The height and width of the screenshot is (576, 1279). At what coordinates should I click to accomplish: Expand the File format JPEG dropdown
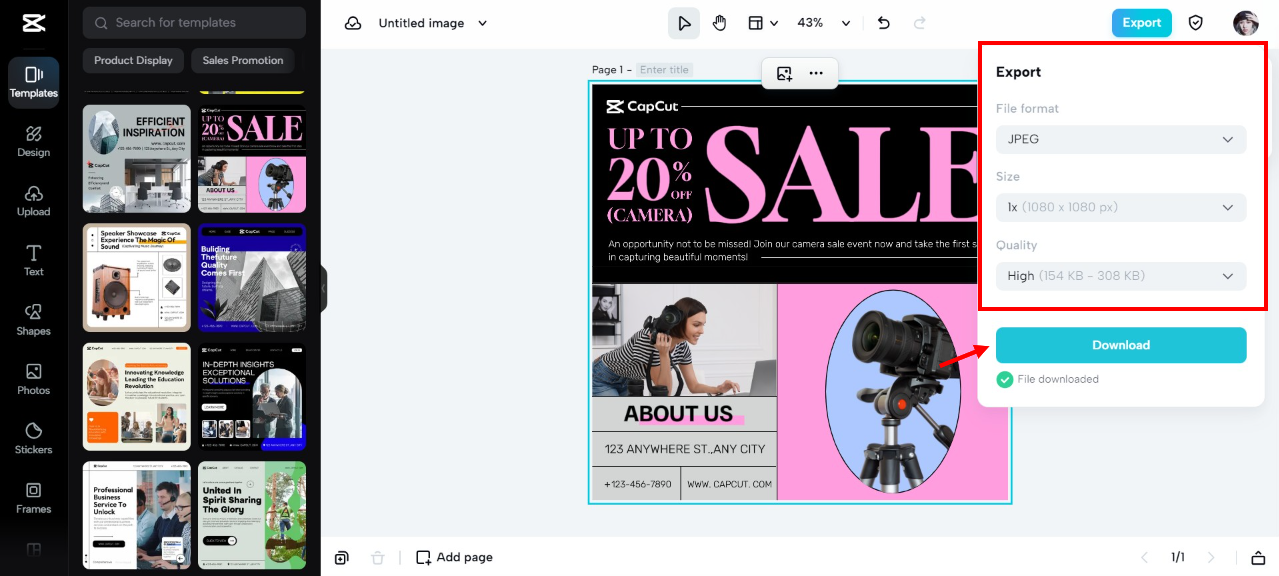[1120, 139]
